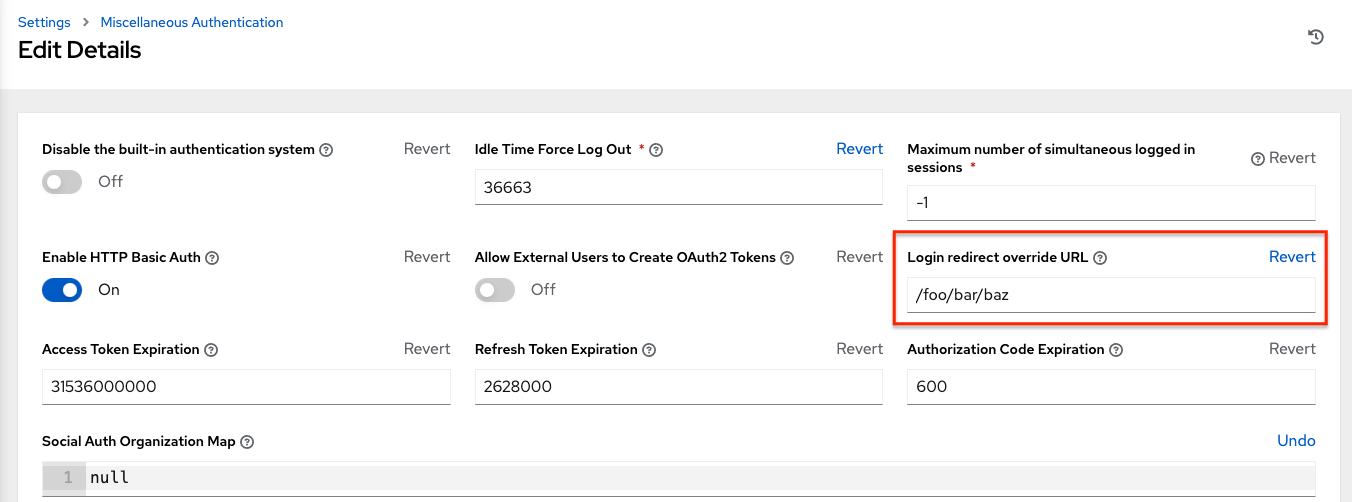Go to Settings breadcrumb link
Screen dimensions: 1352x502
coord(44,22)
